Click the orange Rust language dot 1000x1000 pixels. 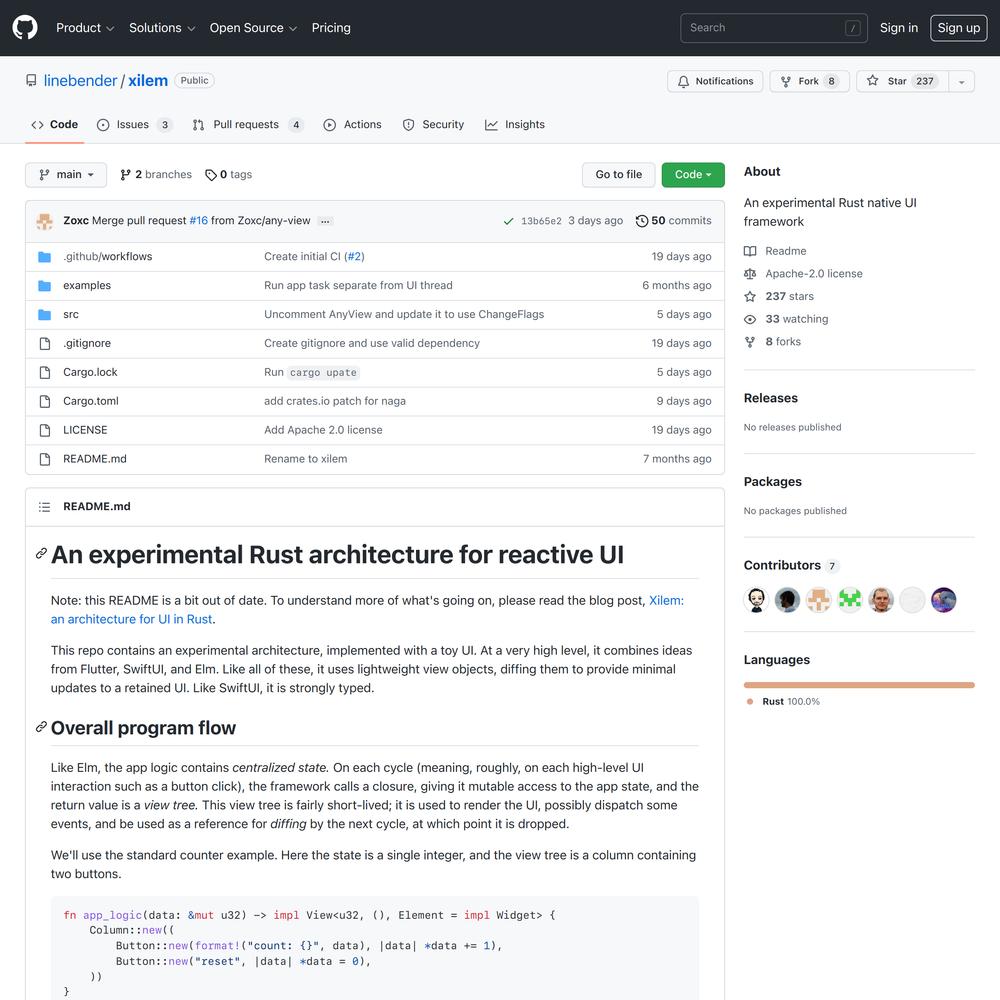coord(750,702)
